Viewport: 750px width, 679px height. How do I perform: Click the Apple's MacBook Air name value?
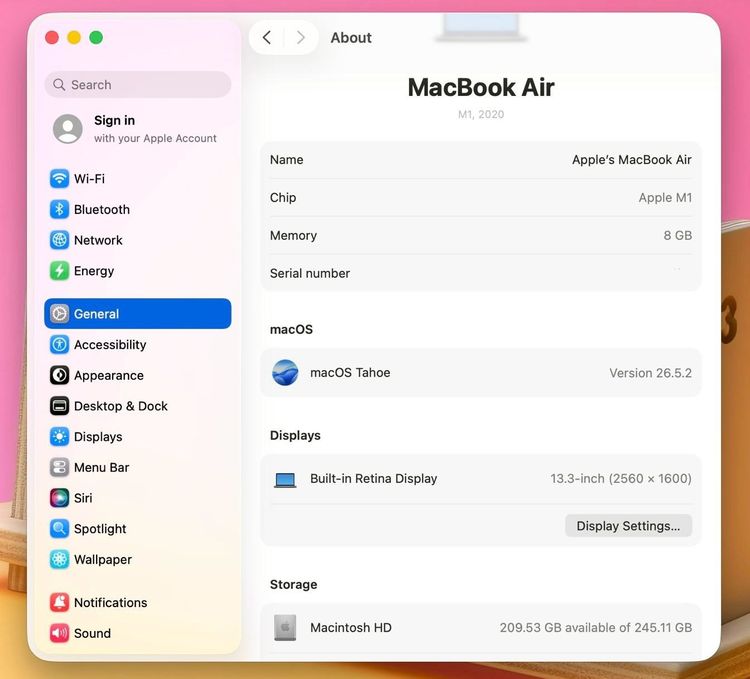tap(632, 160)
